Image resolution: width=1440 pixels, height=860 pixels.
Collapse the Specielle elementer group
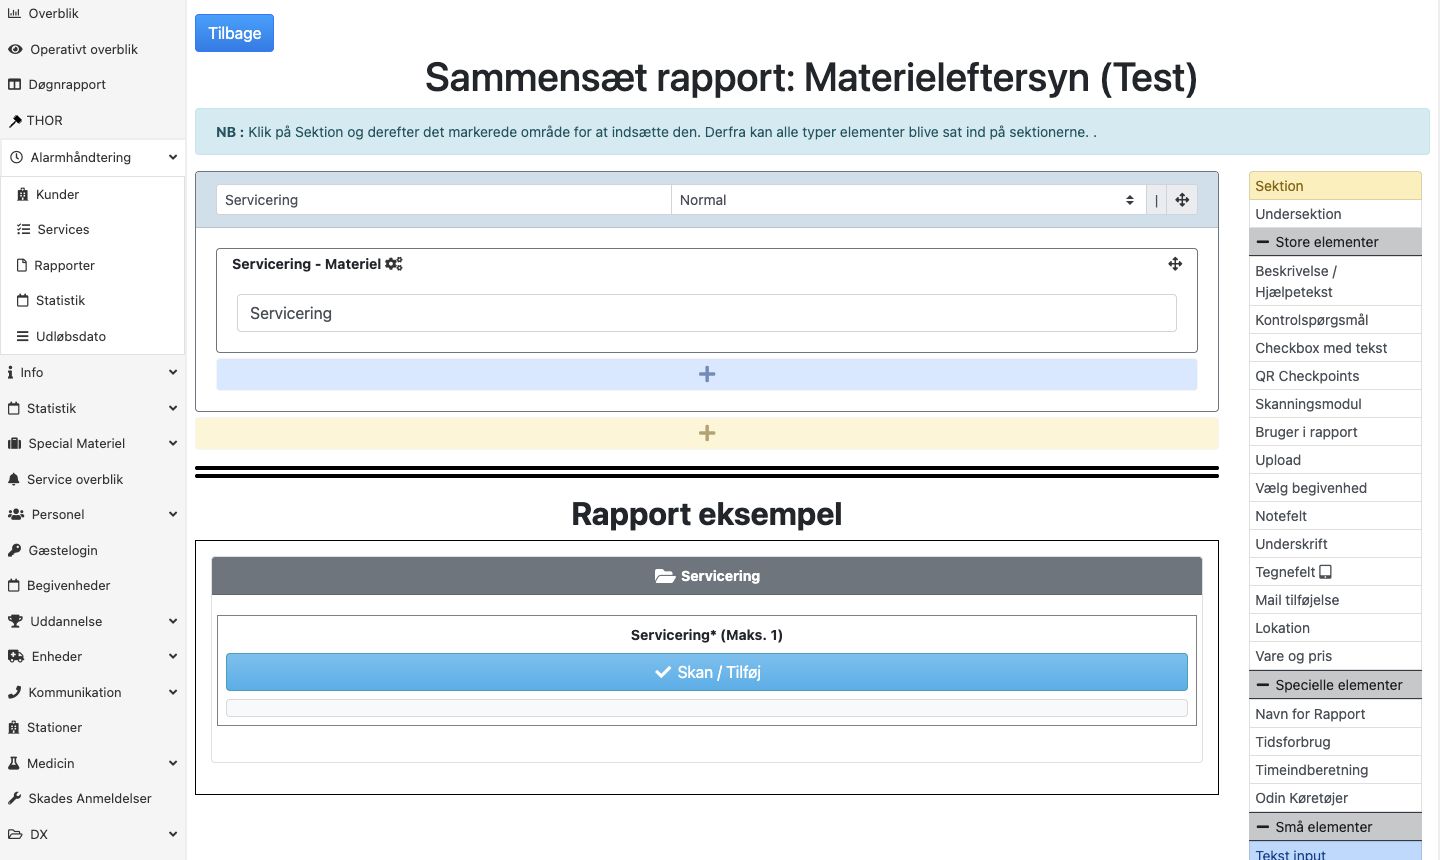point(1335,685)
